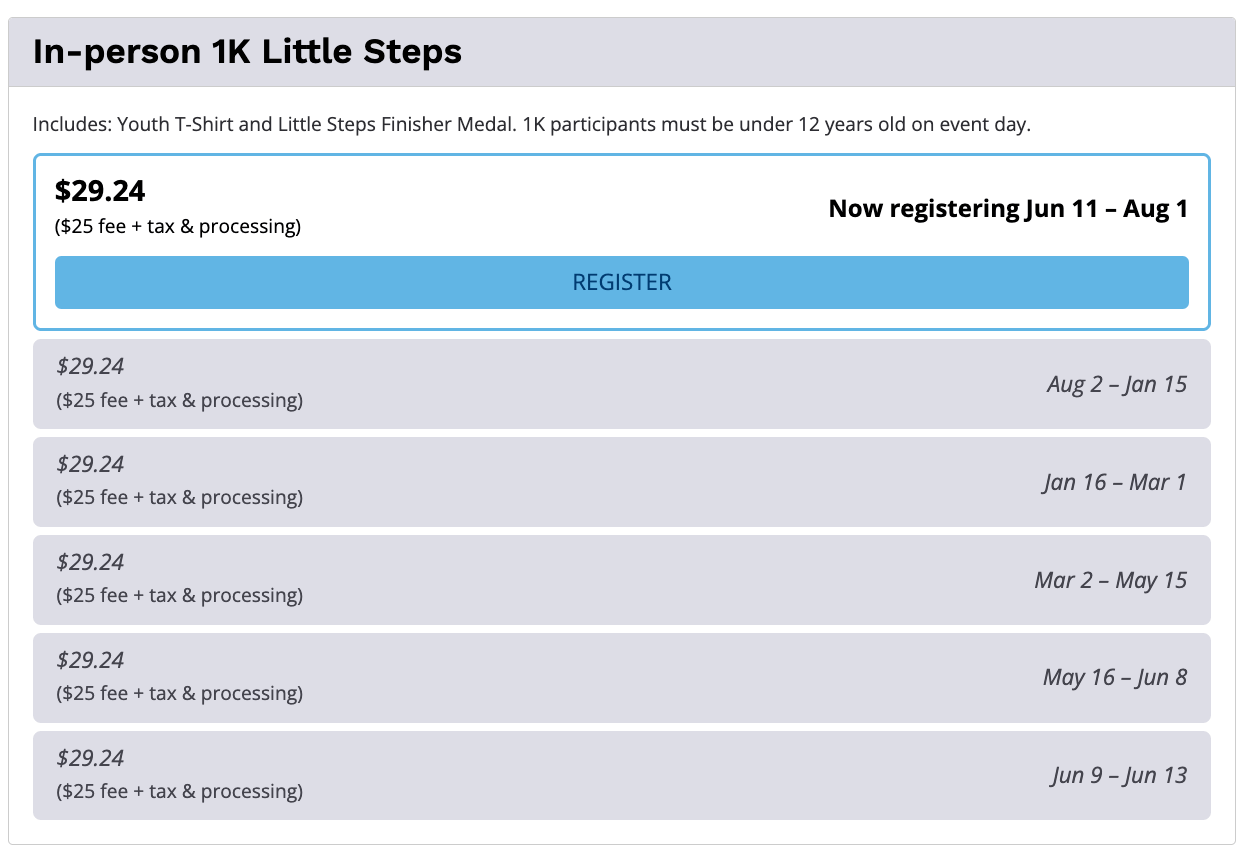Click the Includes Youth T-Shirt description text
The image size is (1249, 860).
pyautogui.click(x=531, y=125)
